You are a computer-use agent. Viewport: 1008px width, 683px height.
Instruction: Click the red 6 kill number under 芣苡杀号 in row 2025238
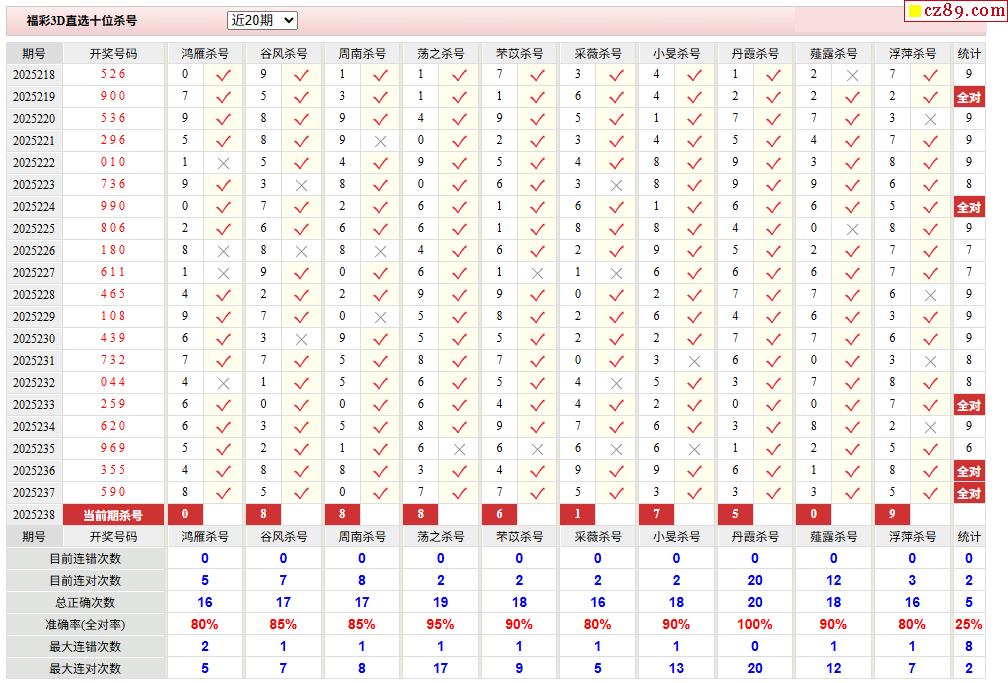[500, 514]
